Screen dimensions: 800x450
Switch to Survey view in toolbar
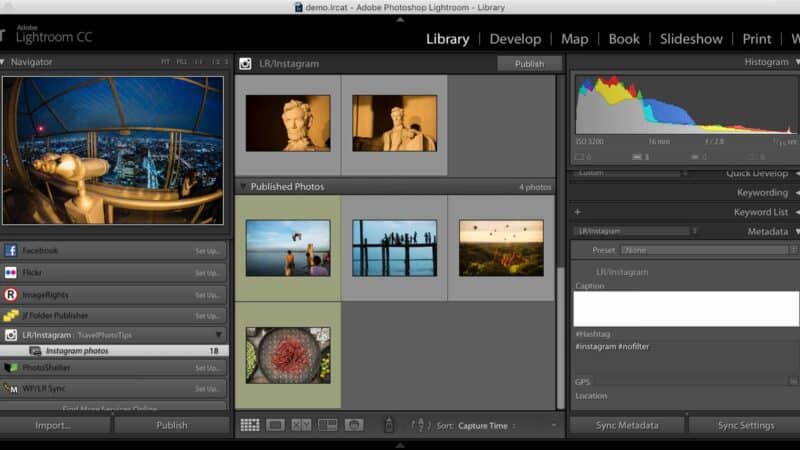tap(328, 425)
